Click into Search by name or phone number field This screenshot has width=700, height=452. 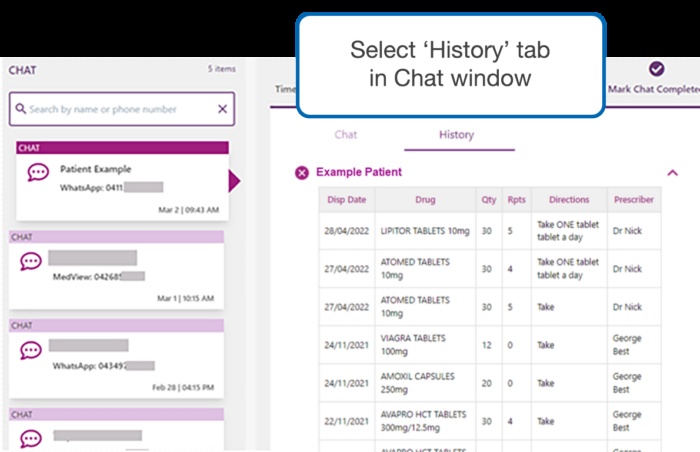[x=121, y=109]
